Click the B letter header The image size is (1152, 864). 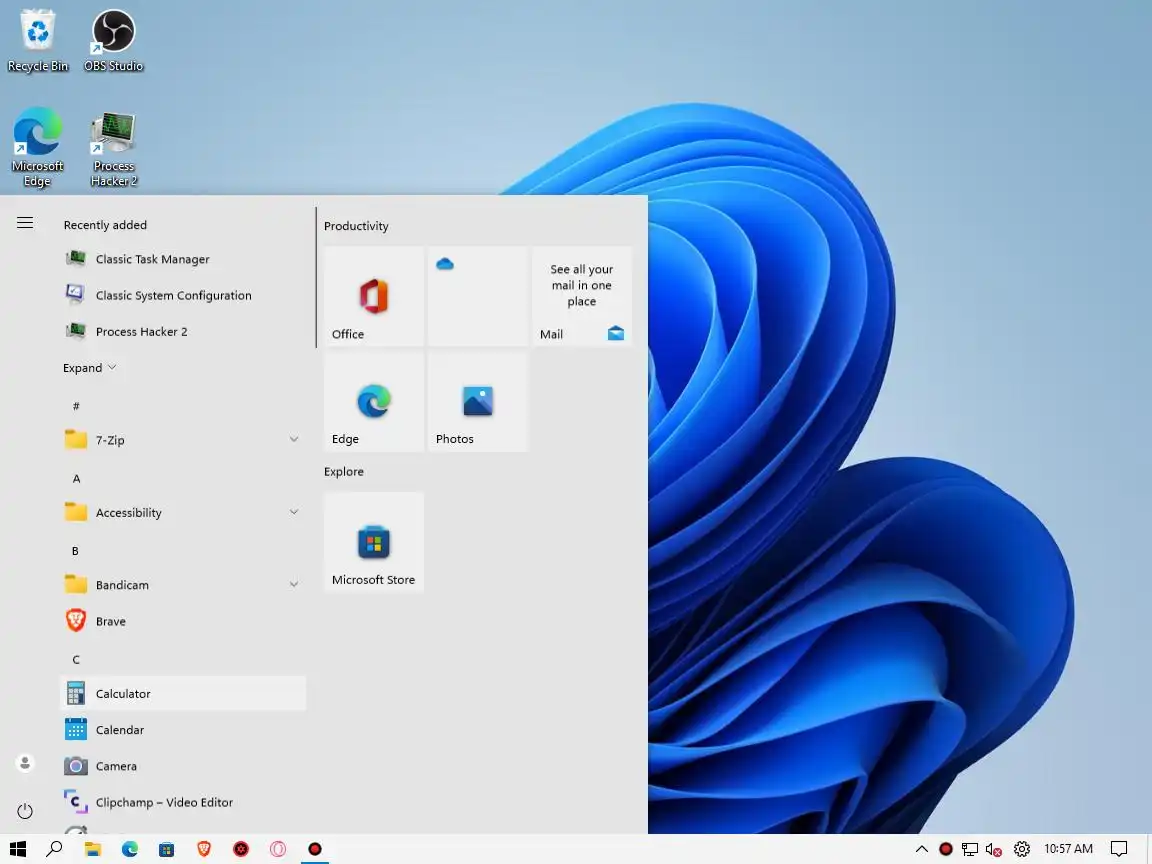tap(75, 551)
